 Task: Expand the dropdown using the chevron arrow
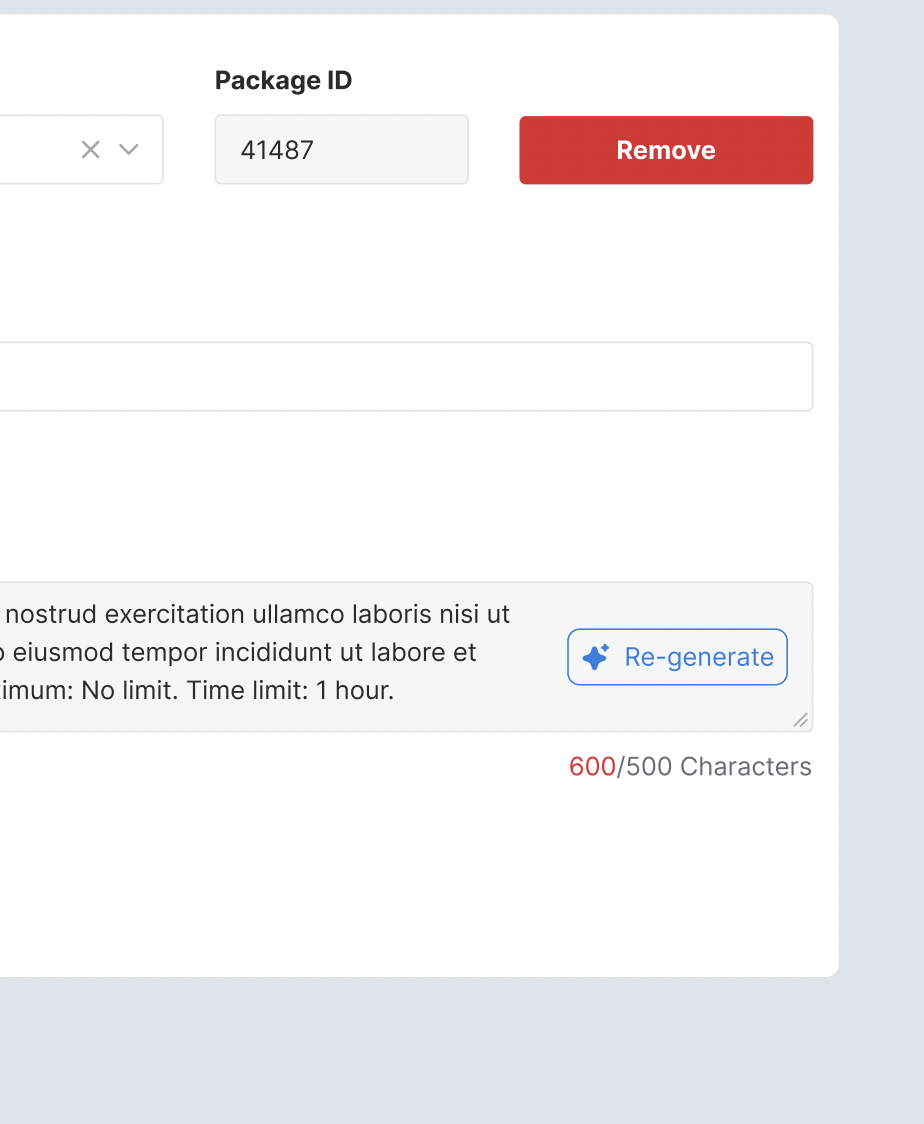129,150
